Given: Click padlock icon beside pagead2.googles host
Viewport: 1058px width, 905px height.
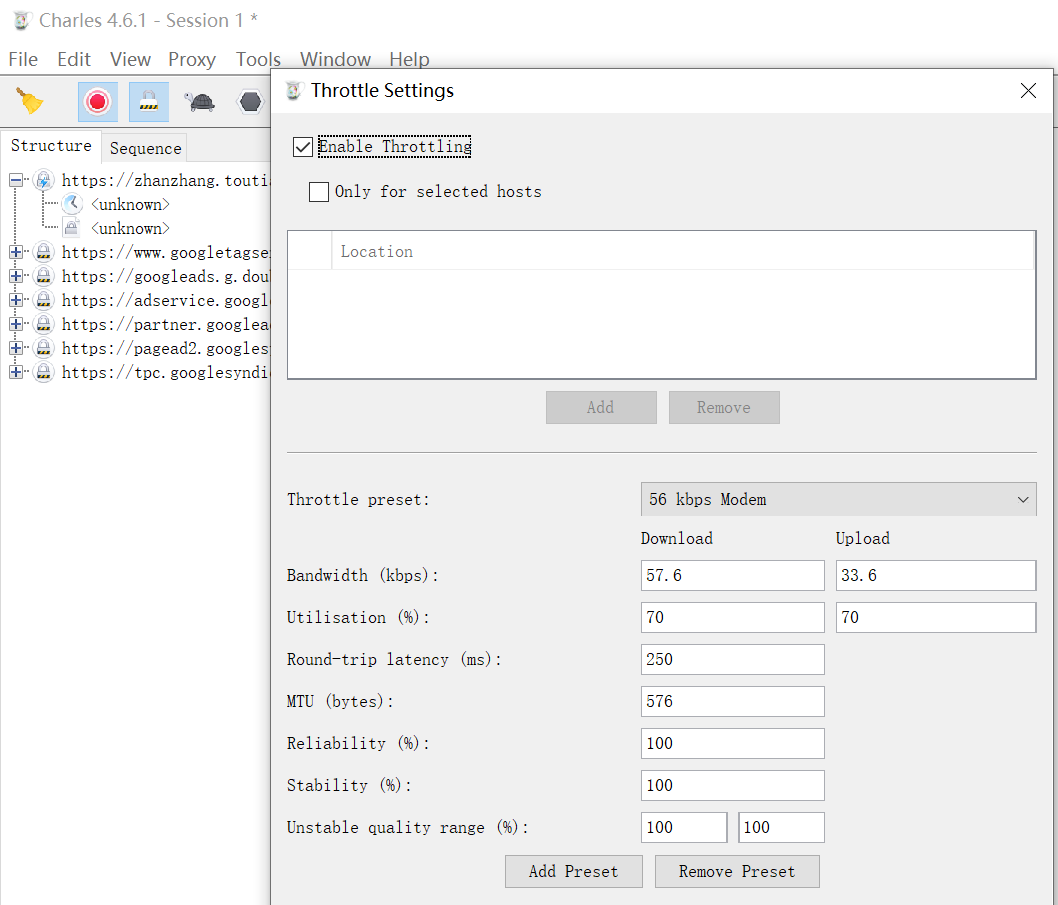Looking at the screenshot, I should (x=44, y=348).
